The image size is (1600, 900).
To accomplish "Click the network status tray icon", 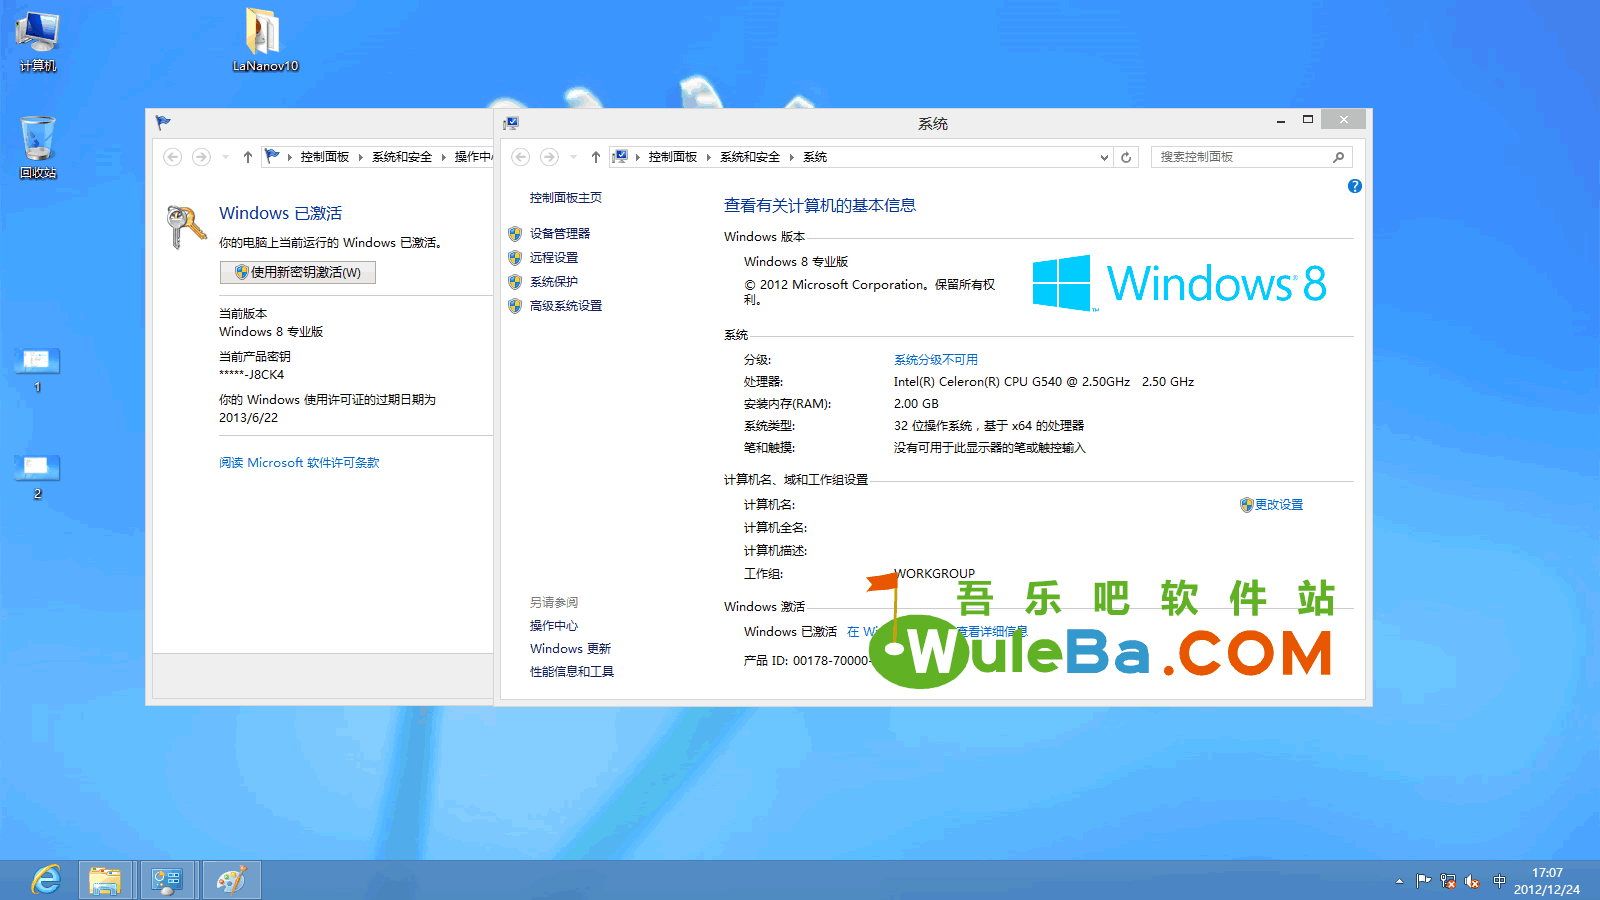I will tap(1448, 881).
